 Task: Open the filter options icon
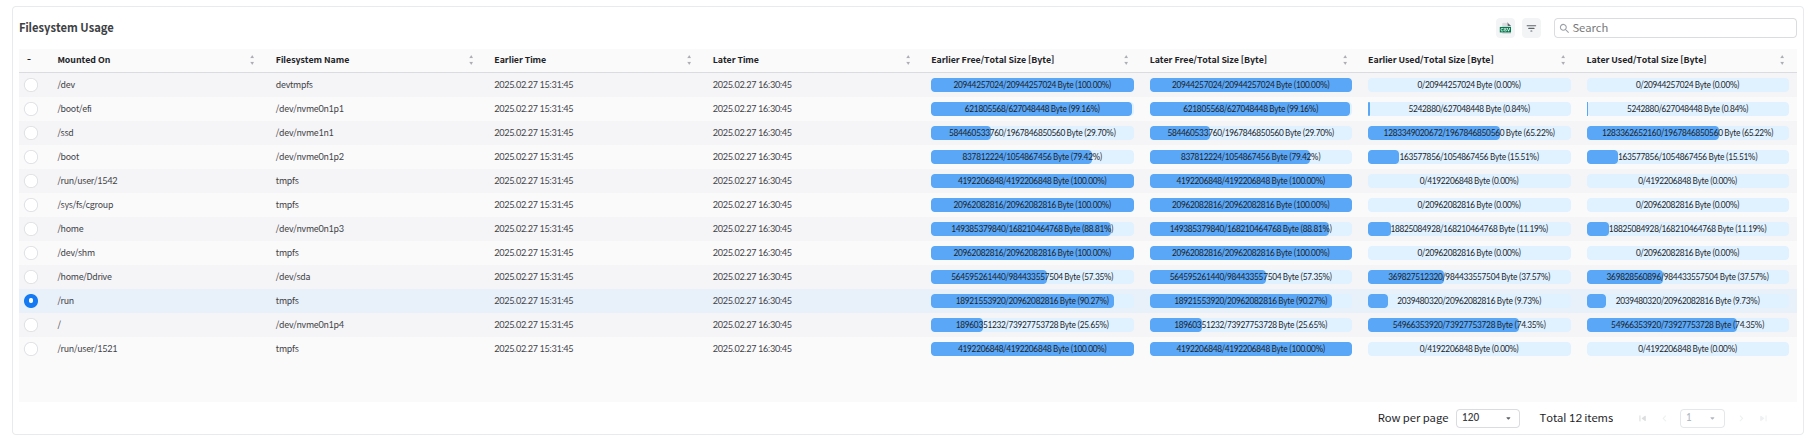(x=1531, y=29)
